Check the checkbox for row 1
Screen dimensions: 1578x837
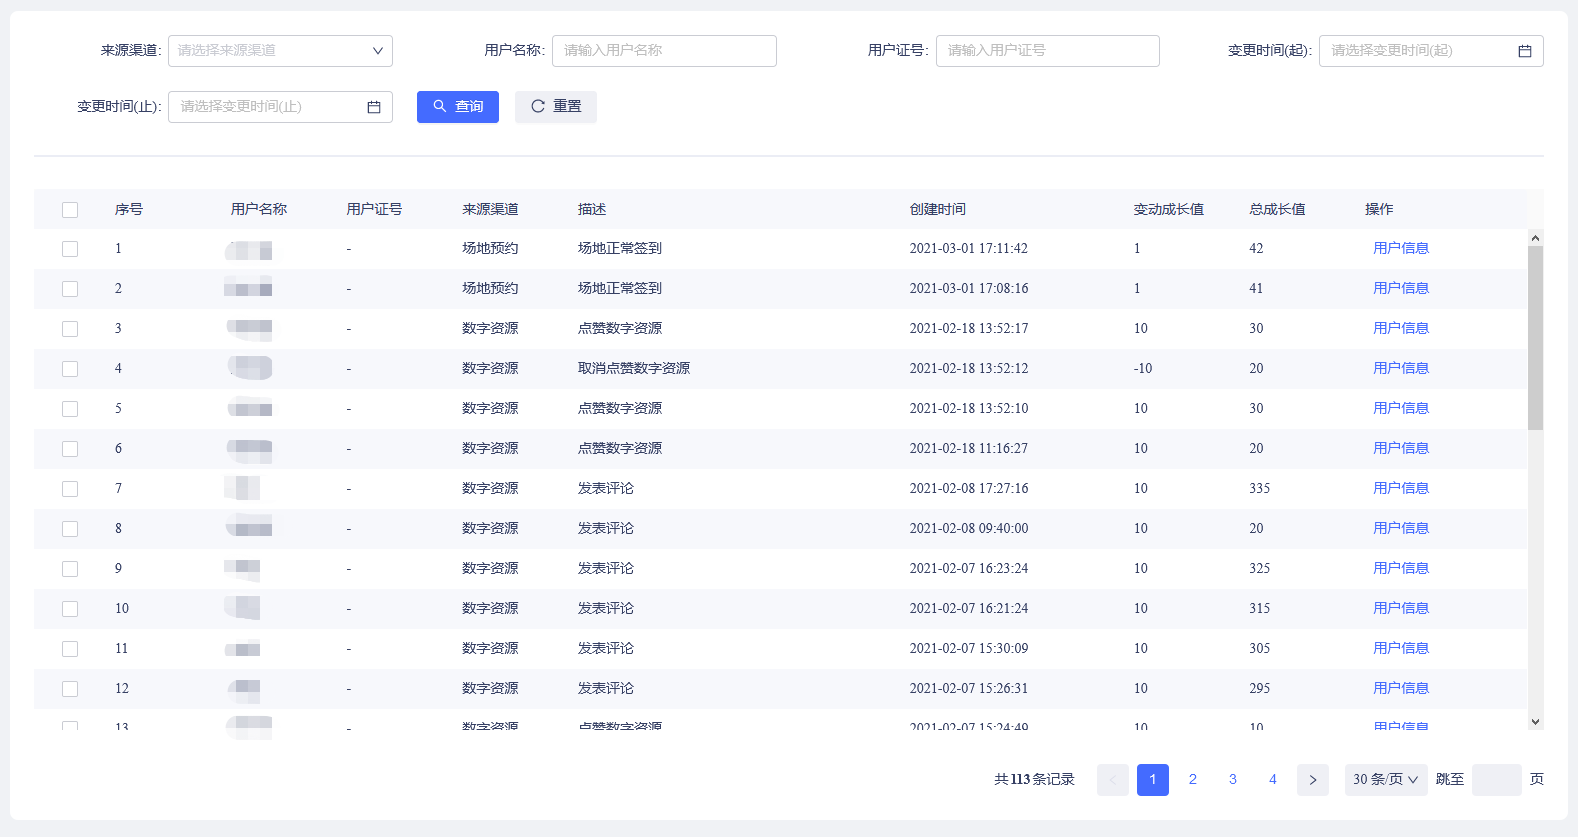tap(70, 249)
